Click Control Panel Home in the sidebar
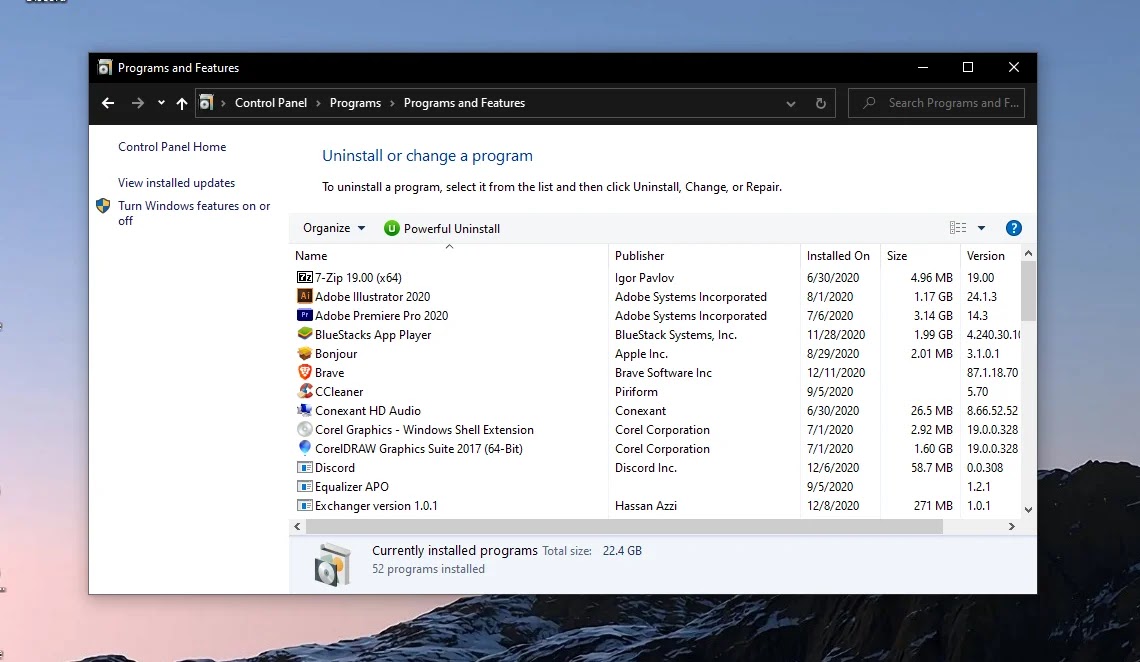The height and width of the screenshot is (662, 1140). pos(171,146)
